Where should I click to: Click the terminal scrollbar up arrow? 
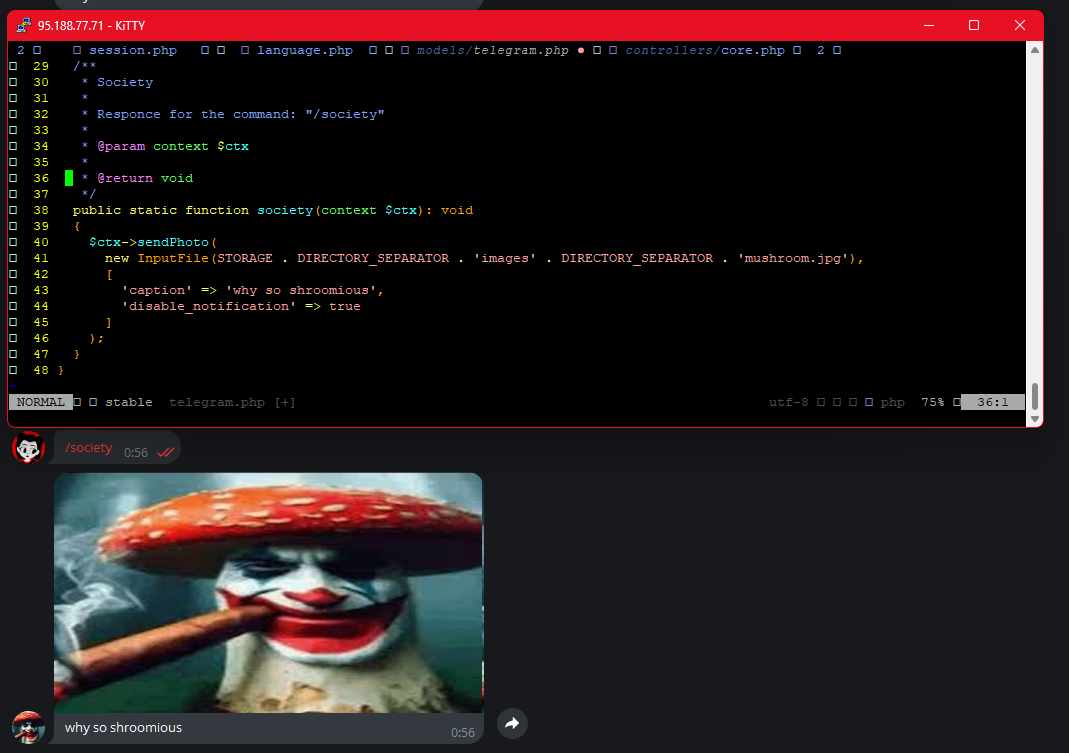click(x=1035, y=50)
